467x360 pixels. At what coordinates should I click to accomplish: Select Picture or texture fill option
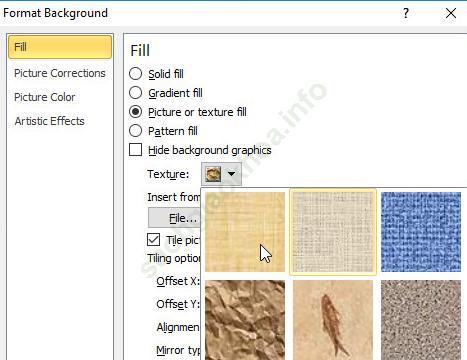pyautogui.click(x=135, y=112)
